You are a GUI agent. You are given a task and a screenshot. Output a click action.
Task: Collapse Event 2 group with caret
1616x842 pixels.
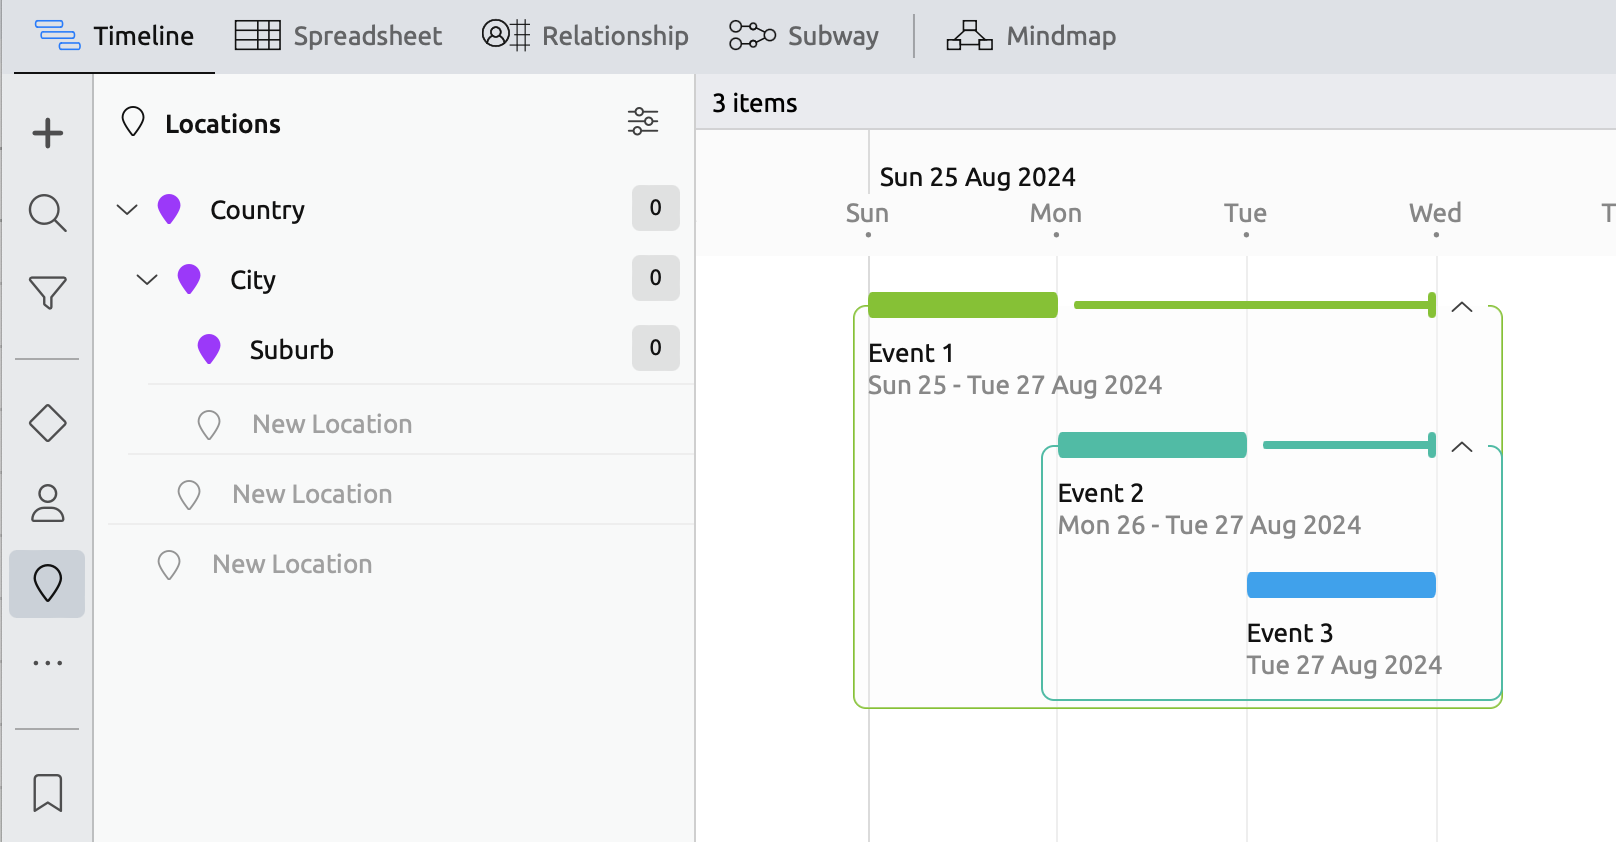[x=1461, y=447]
